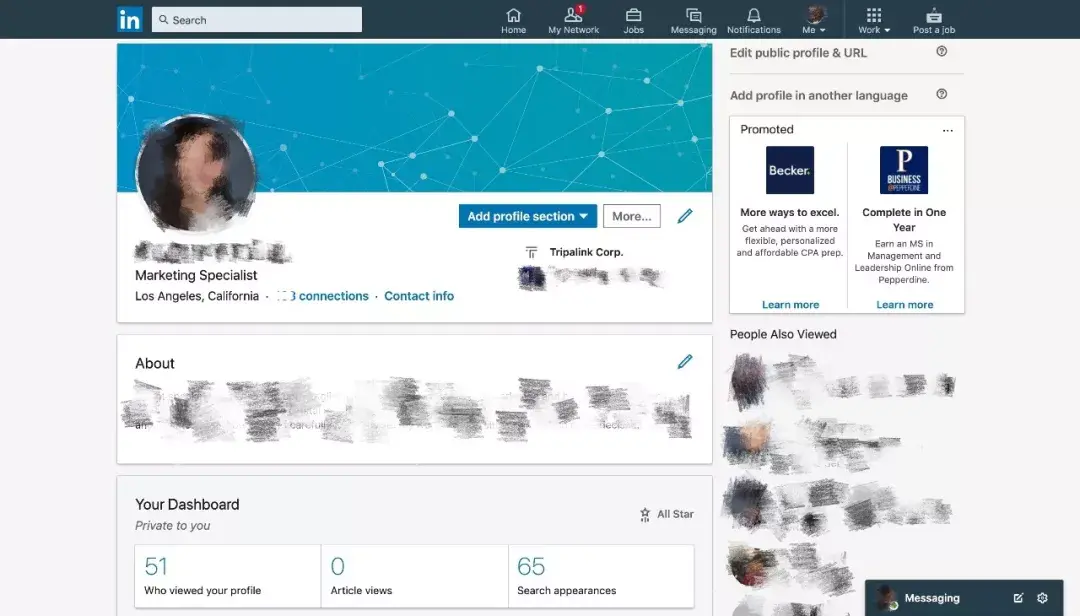Open the Promoted ads options menu
The height and width of the screenshot is (616, 1080).
tap(948, 129)
